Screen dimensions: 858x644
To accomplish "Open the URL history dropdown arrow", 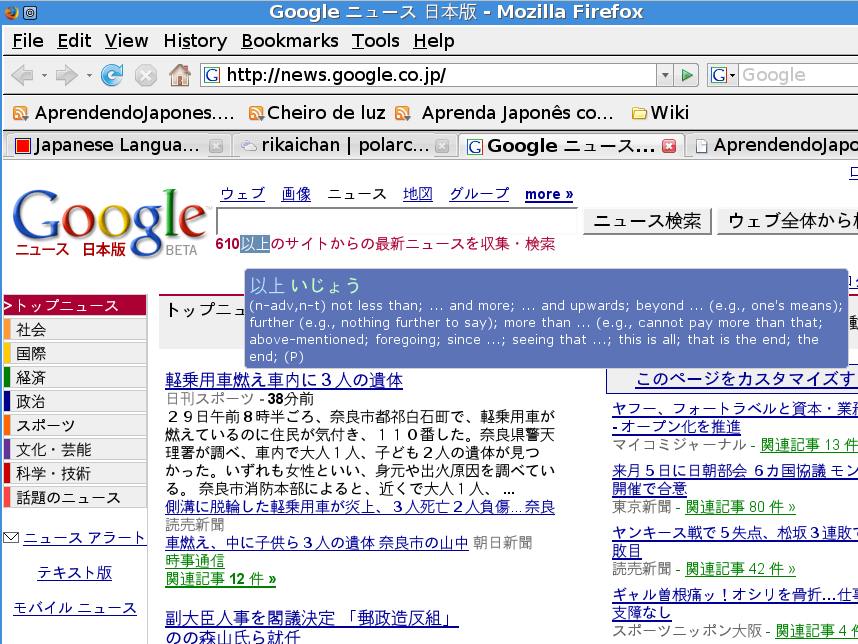I will [x=664, y=75].
